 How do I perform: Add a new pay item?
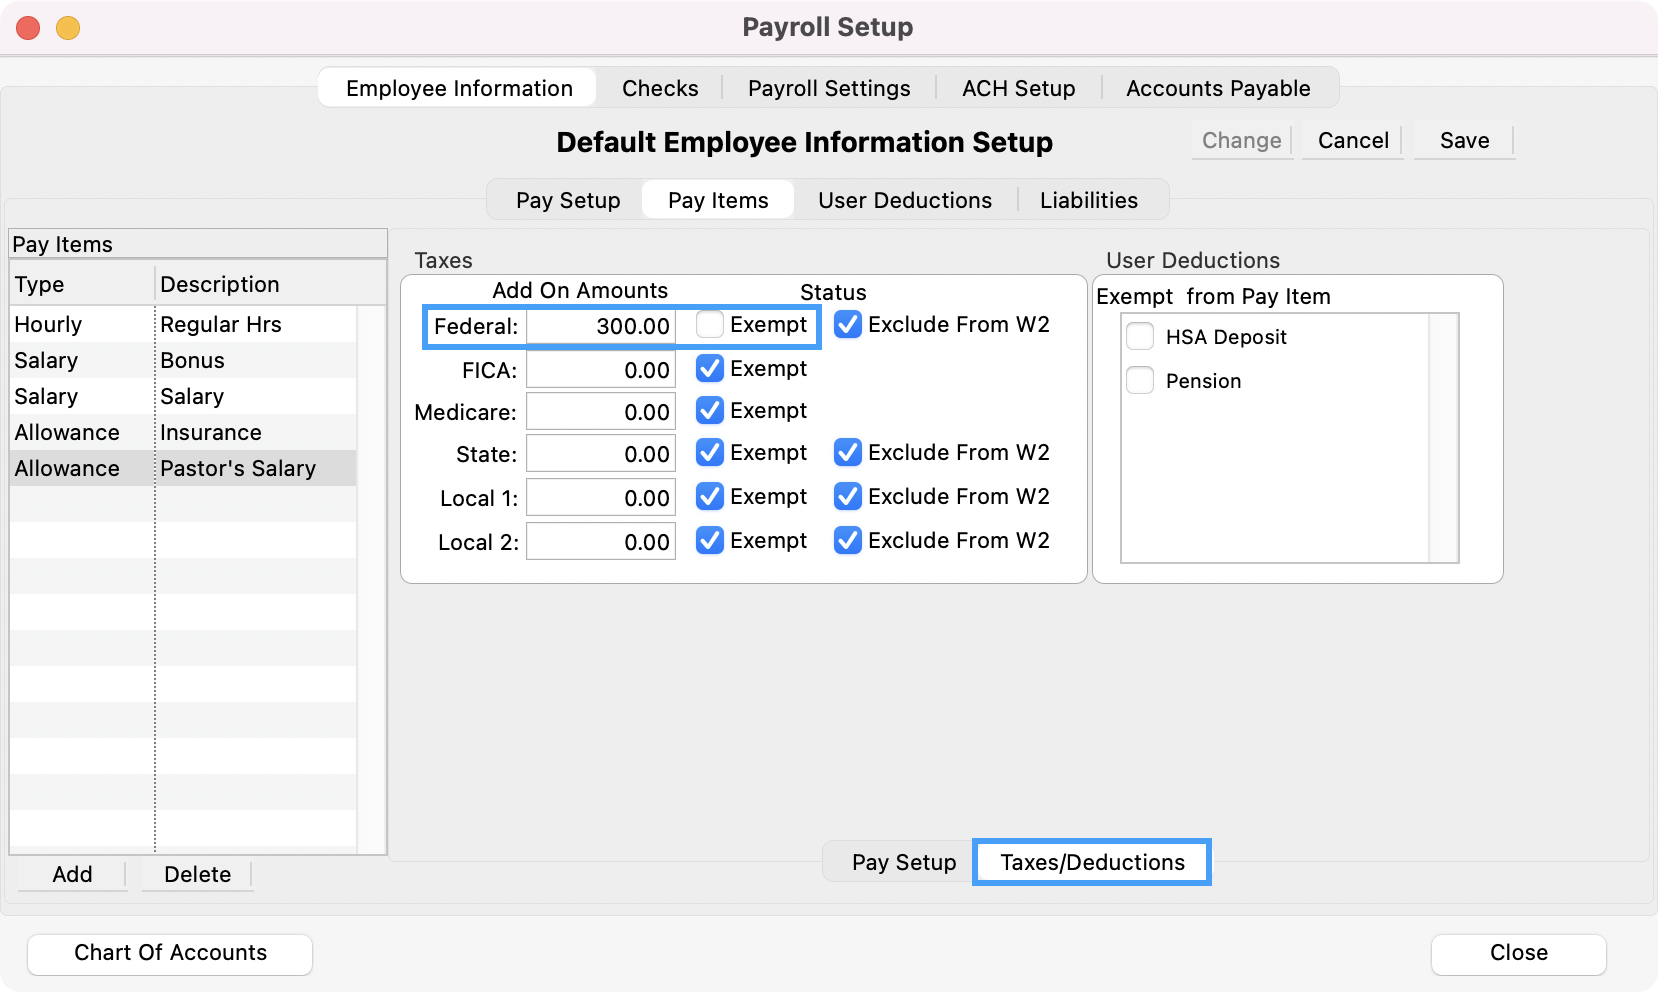tap(71, 874)
